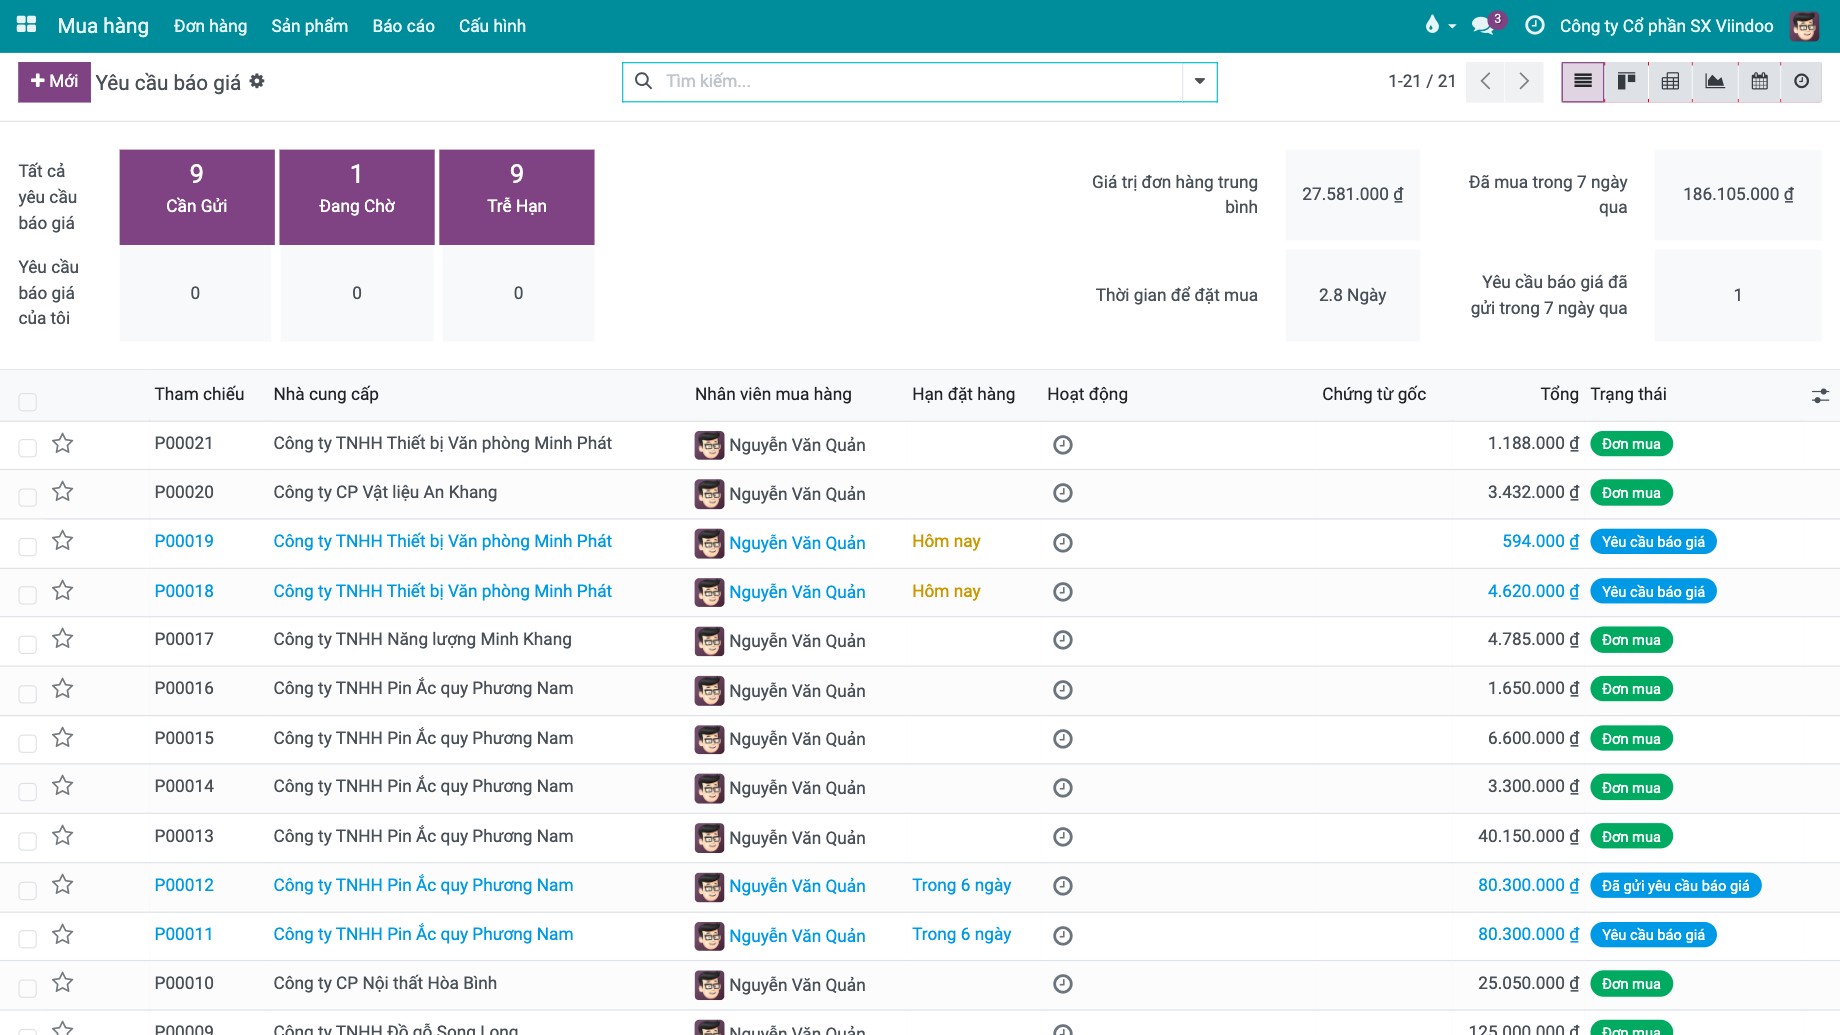
Task: Switch to the list view
Action: [x=1583, y=82]
